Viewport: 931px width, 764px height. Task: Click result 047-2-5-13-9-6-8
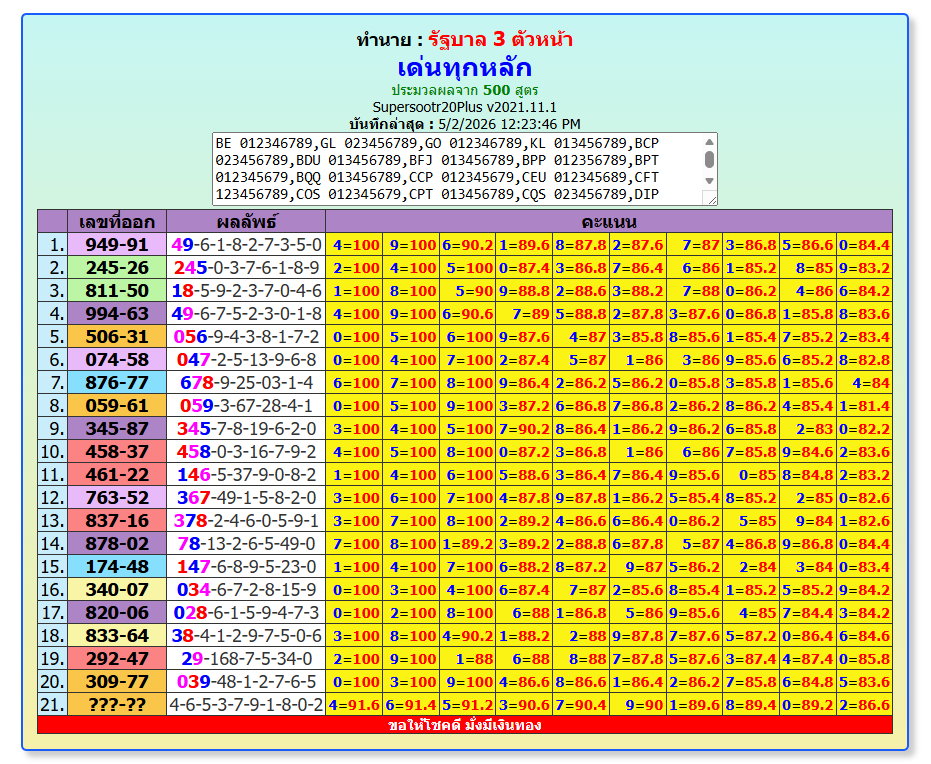pyautogui.click(x=246, y=360)
